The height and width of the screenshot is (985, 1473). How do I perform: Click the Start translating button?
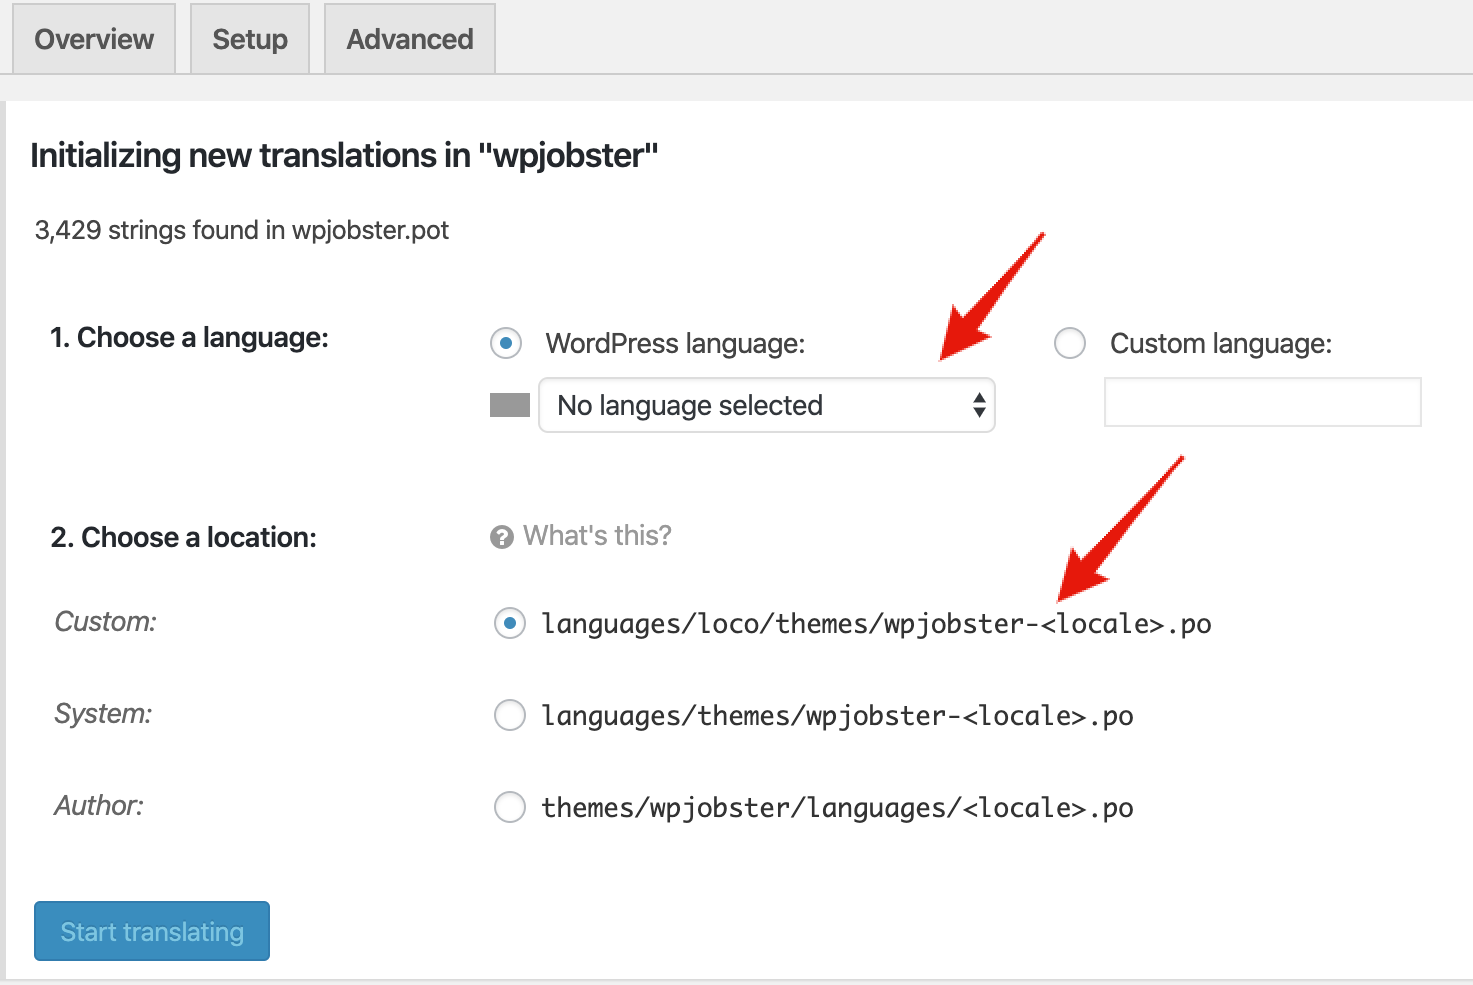(x=152, y=931)
